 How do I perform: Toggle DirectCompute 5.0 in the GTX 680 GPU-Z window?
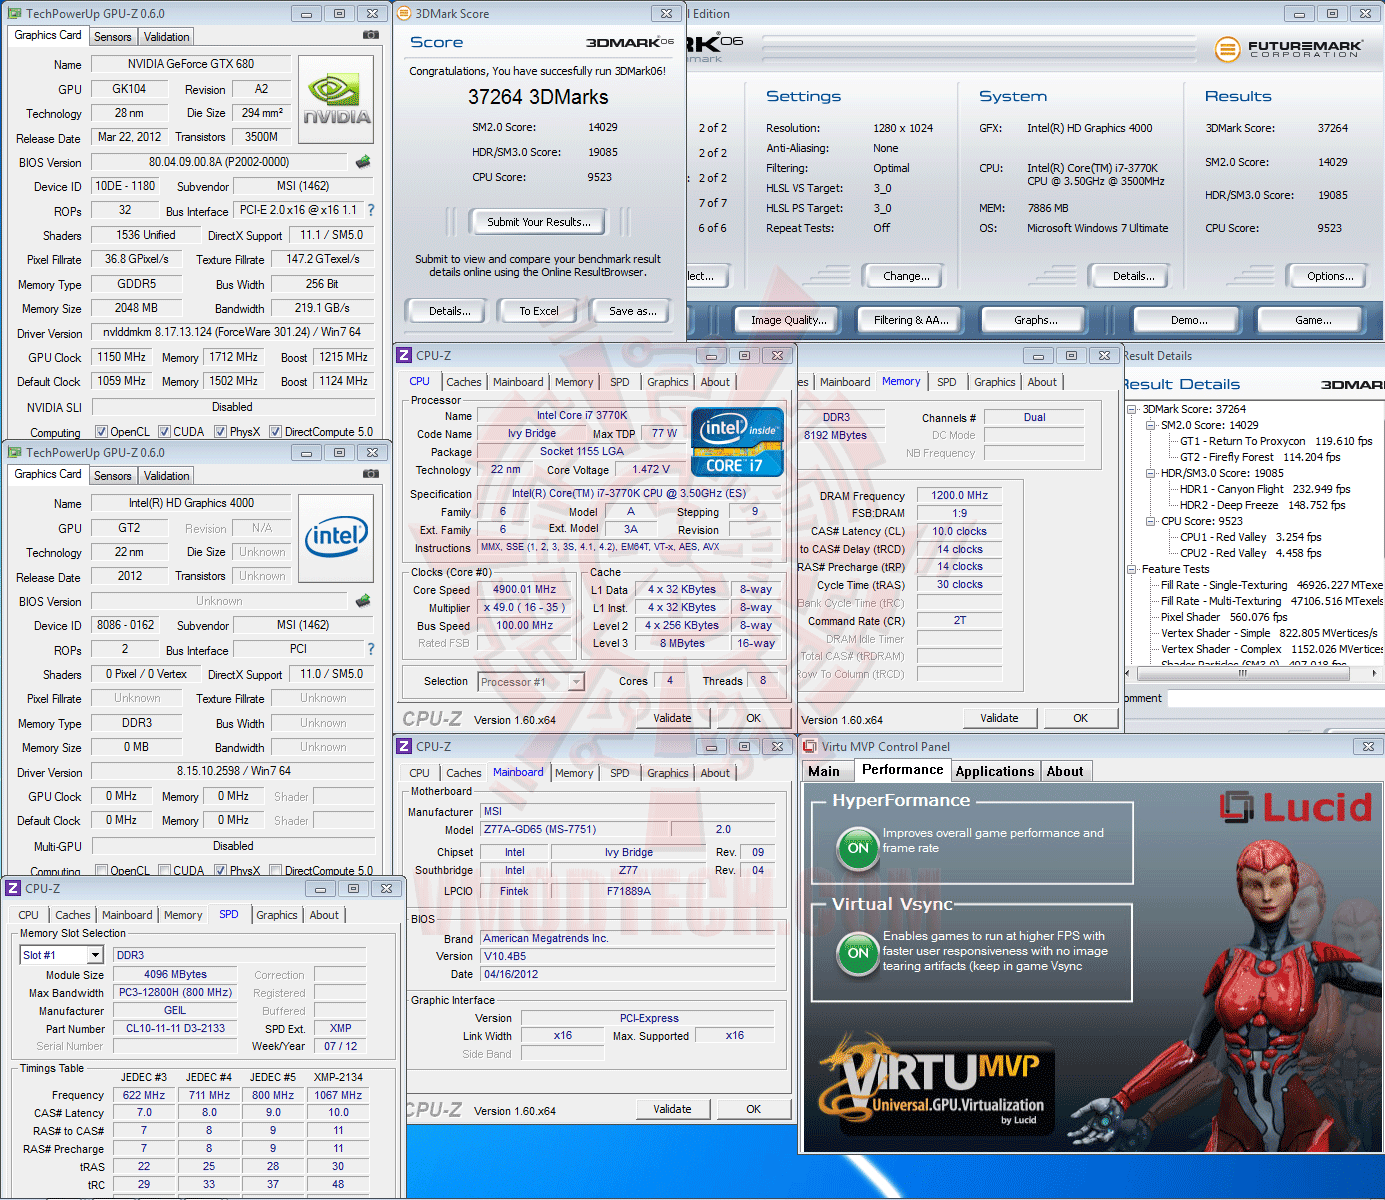pyautogui.click(x=275, y=432)
